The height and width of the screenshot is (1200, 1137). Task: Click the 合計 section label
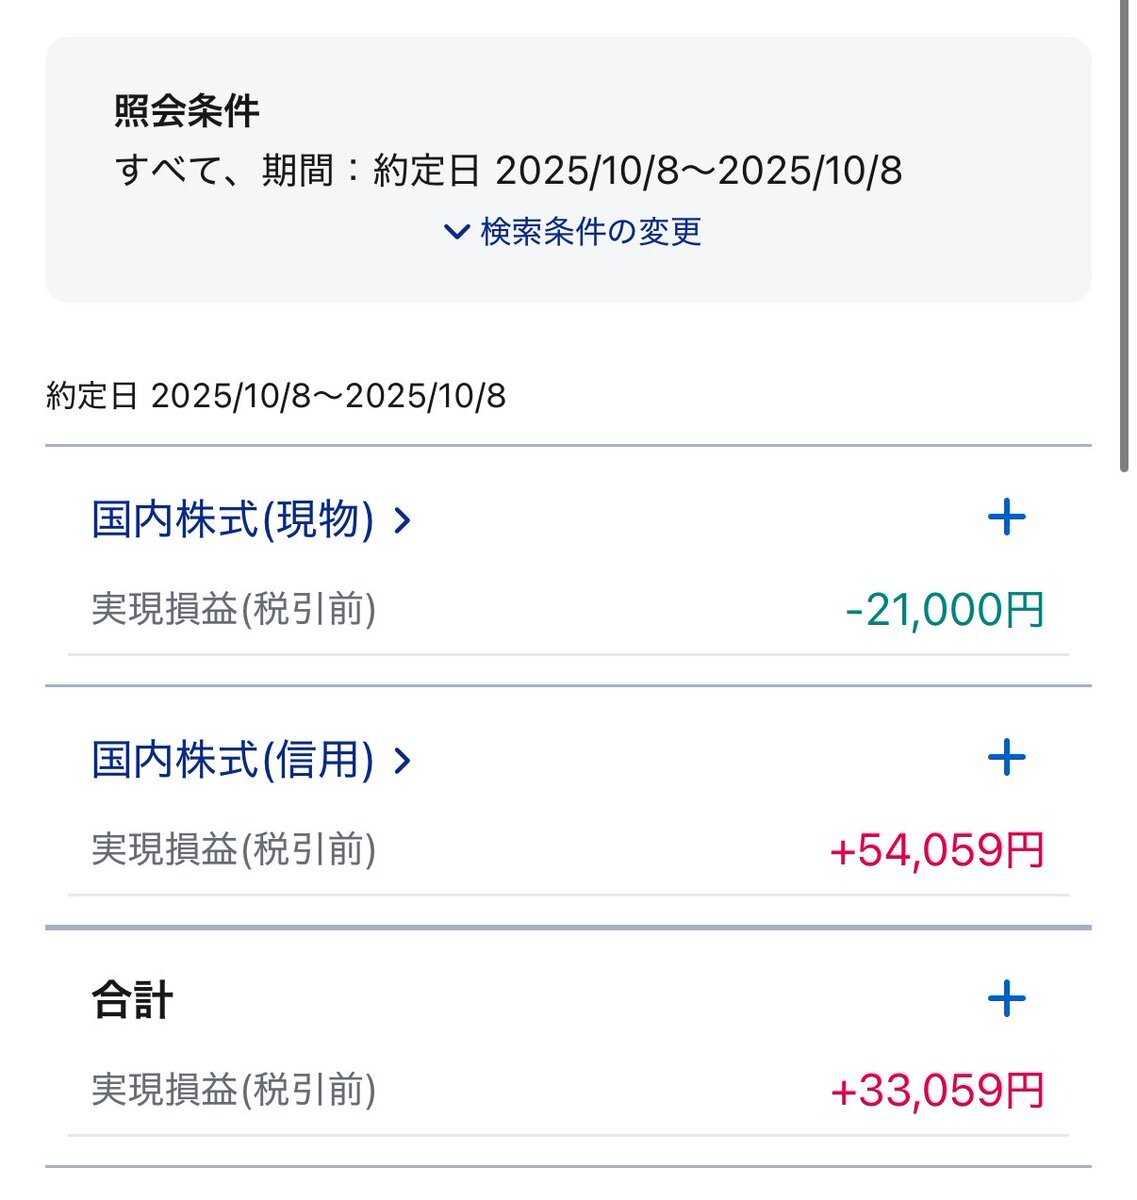pyautogui.click(x=132, y=1000)
